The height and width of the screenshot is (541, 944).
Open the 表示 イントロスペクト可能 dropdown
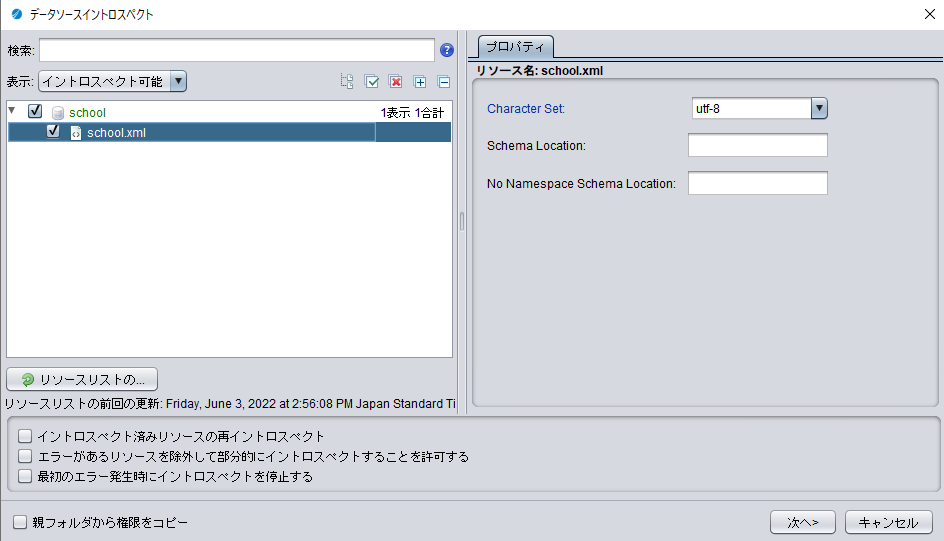[x=113, y=81]
